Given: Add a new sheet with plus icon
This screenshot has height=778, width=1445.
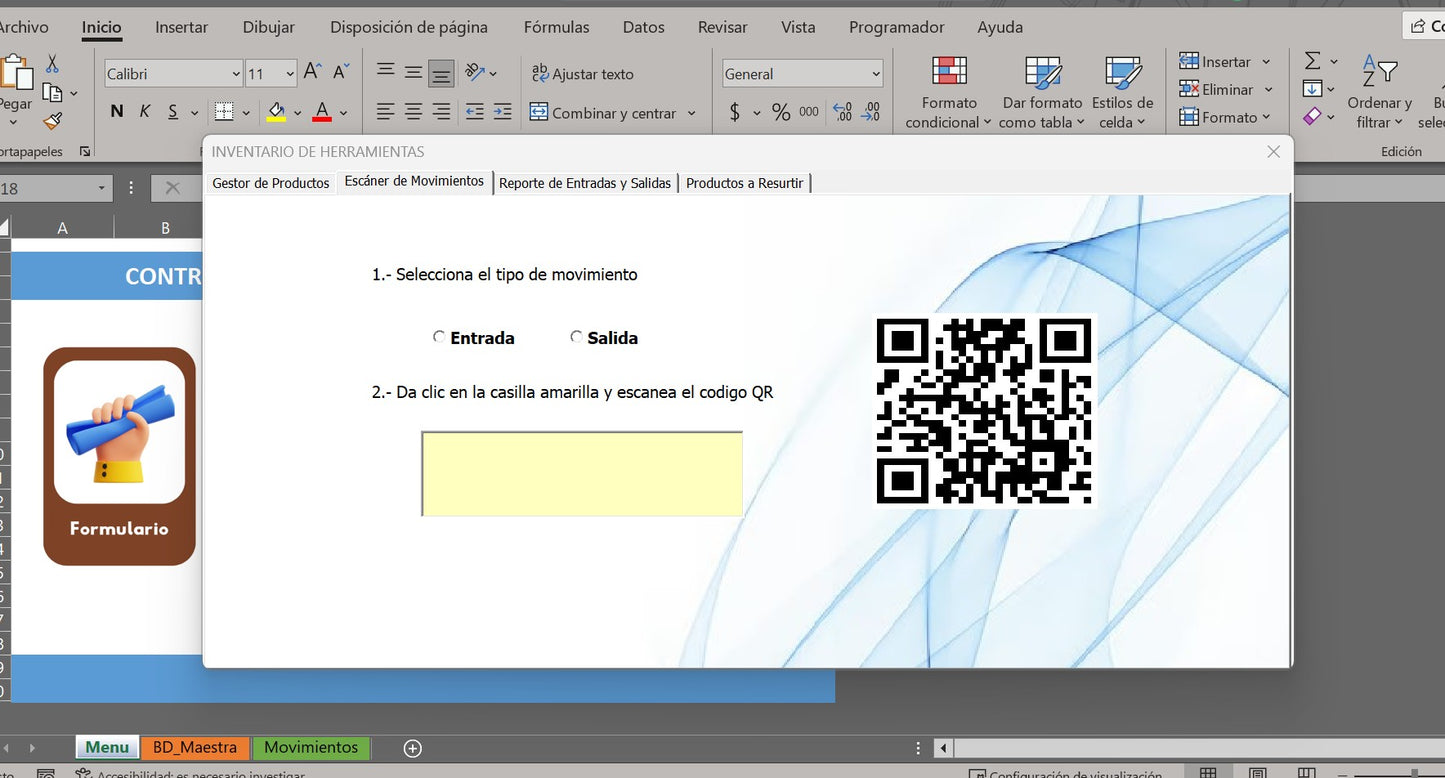Looking at the screenshot, I should pos(412,748).
